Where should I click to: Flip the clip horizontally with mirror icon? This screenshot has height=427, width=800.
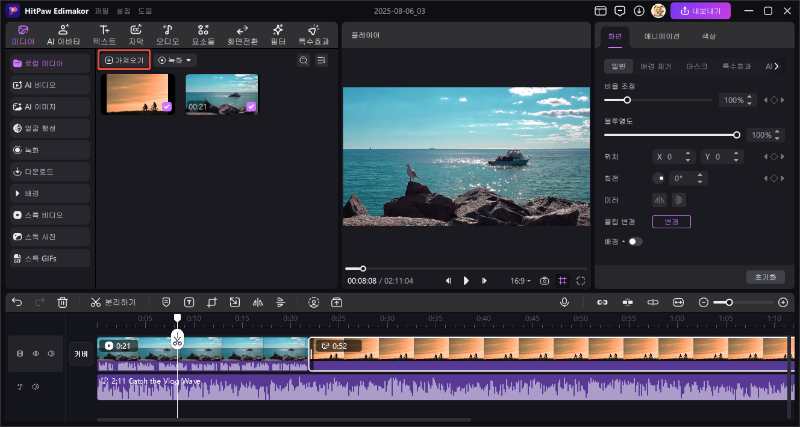[x=660, y=199]
